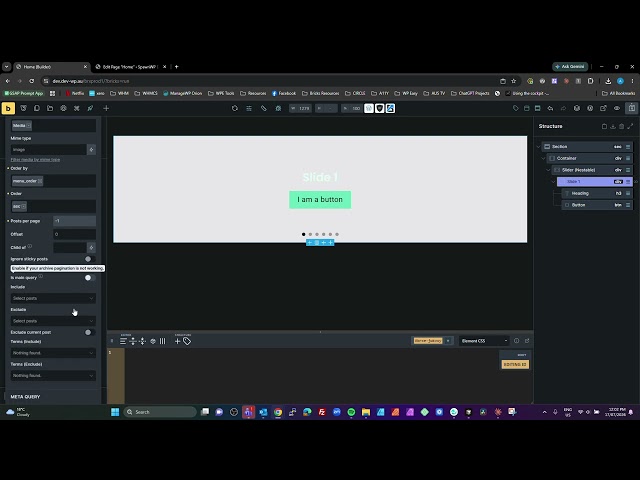640x480 pixels.
Task: Open the Filter media by mime type link
Action: pyautogui.click(x=35, y=160)
